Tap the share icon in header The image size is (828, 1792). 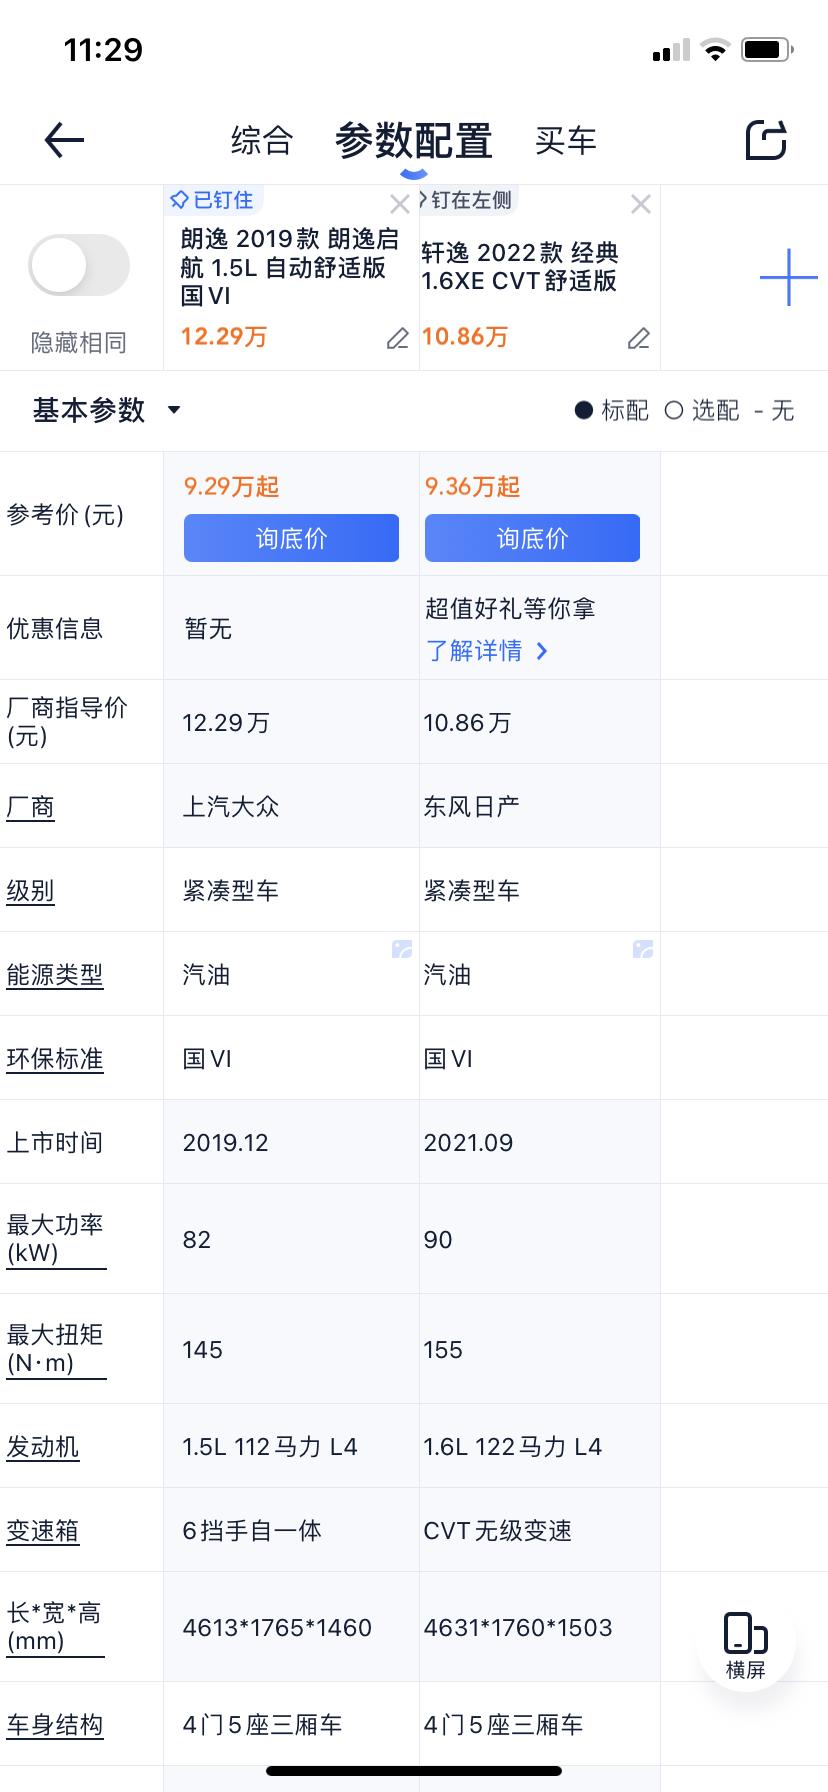(766, 140)
